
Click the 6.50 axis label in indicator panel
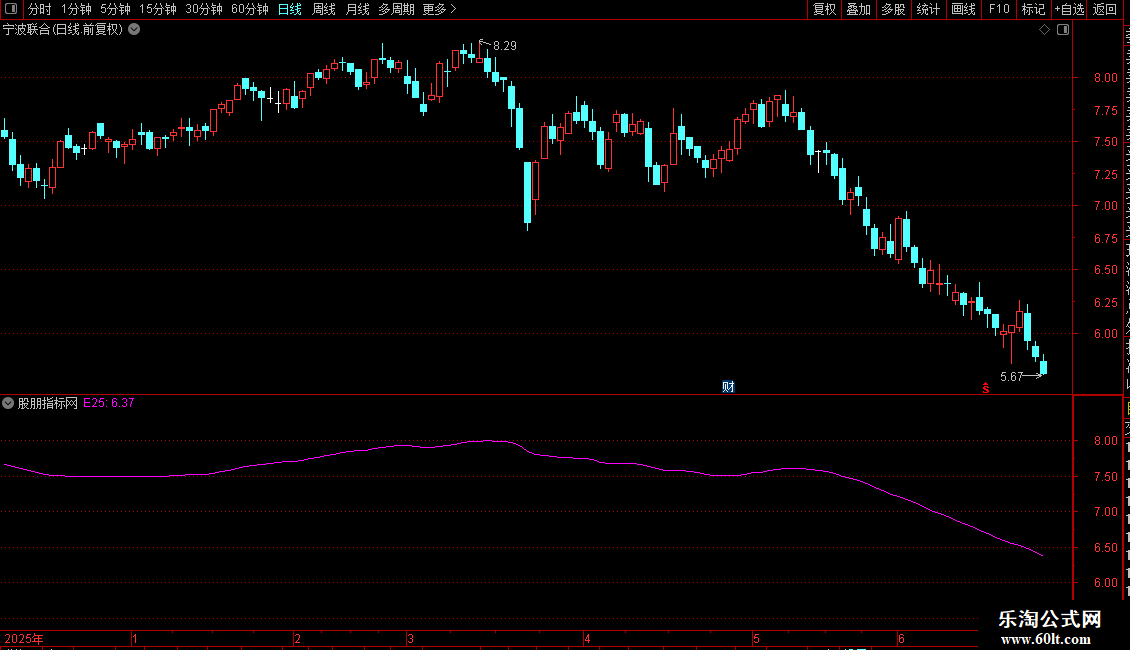pos(1105,548)
